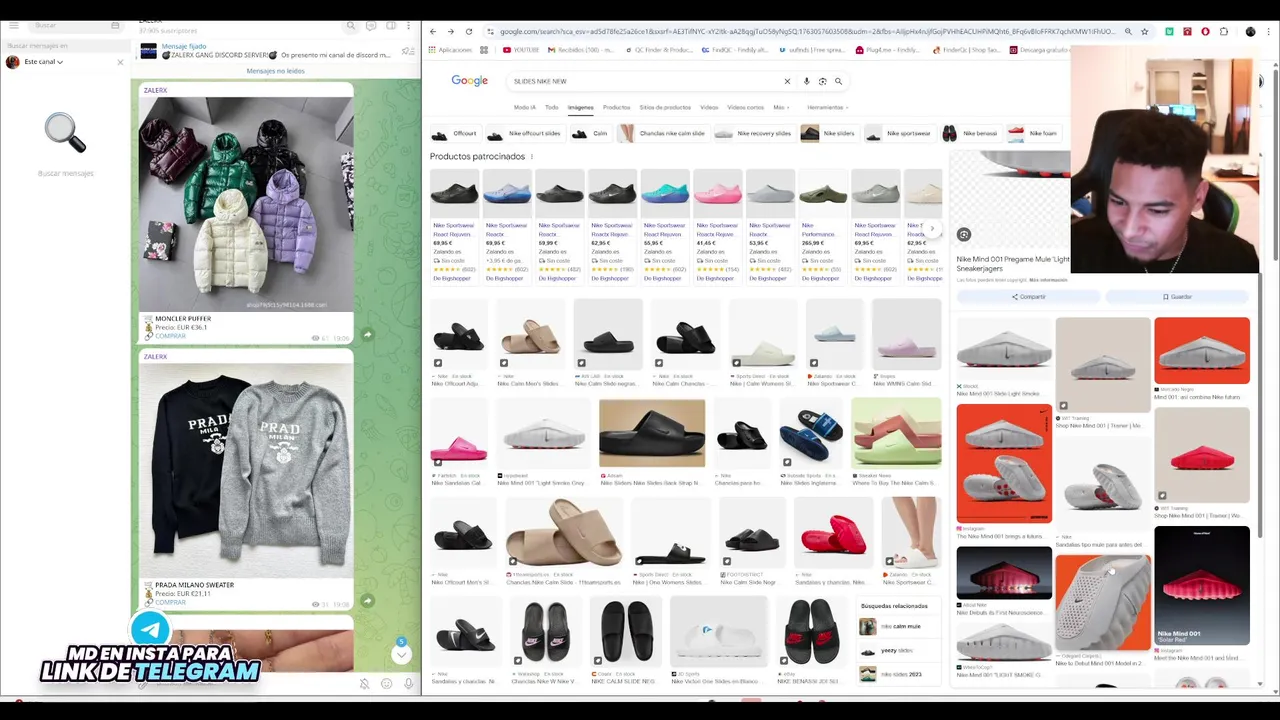Expand the 'Este canal' search scope dropdown
Screen dimensions: 1280x720
pyautogui.click(x=43, y=62)
